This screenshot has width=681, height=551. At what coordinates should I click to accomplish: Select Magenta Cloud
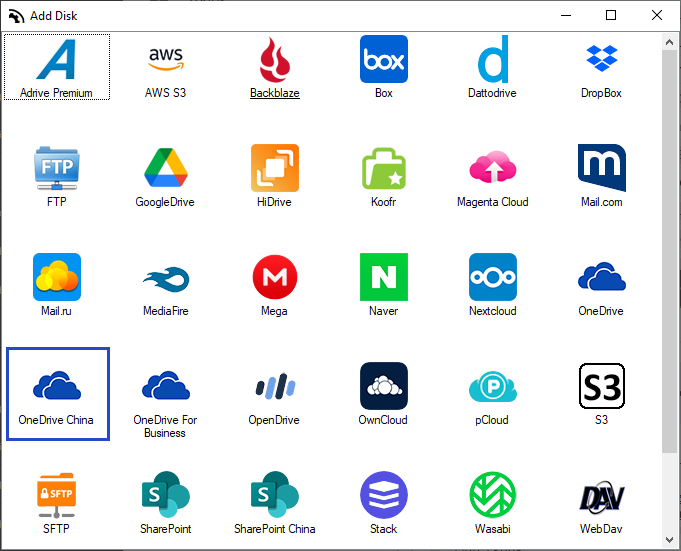pyautogui.click(x=493, y=167)
